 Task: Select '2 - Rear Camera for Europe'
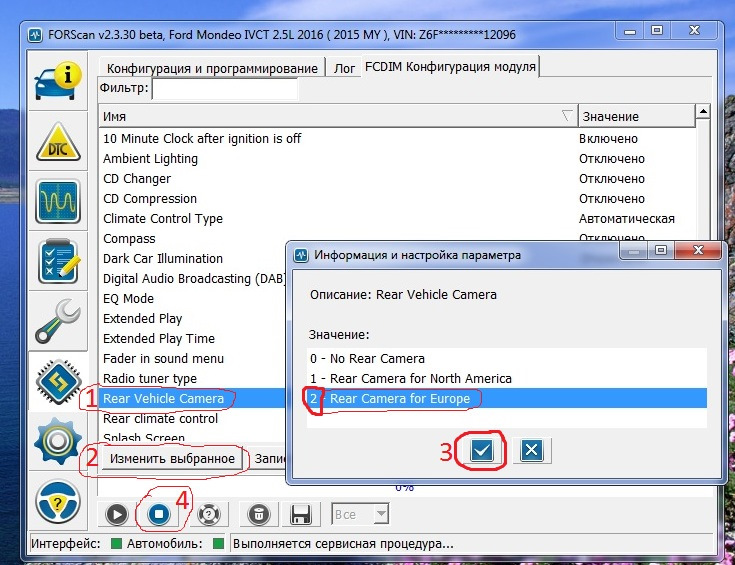(507, 399)
